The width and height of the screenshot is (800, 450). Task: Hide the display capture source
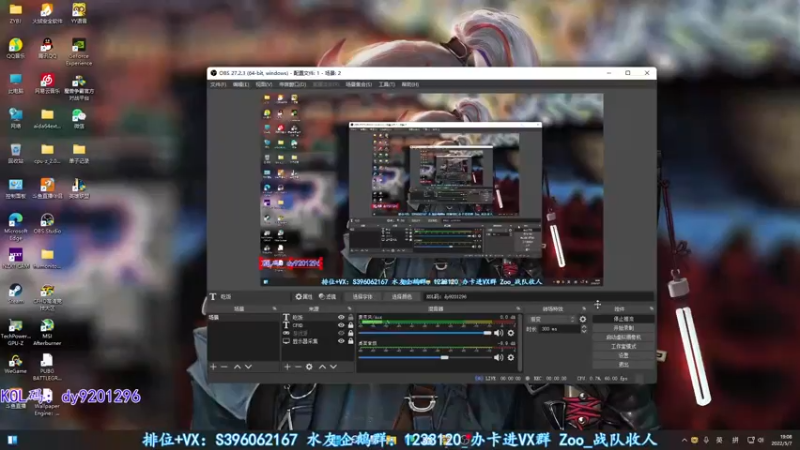341,341
